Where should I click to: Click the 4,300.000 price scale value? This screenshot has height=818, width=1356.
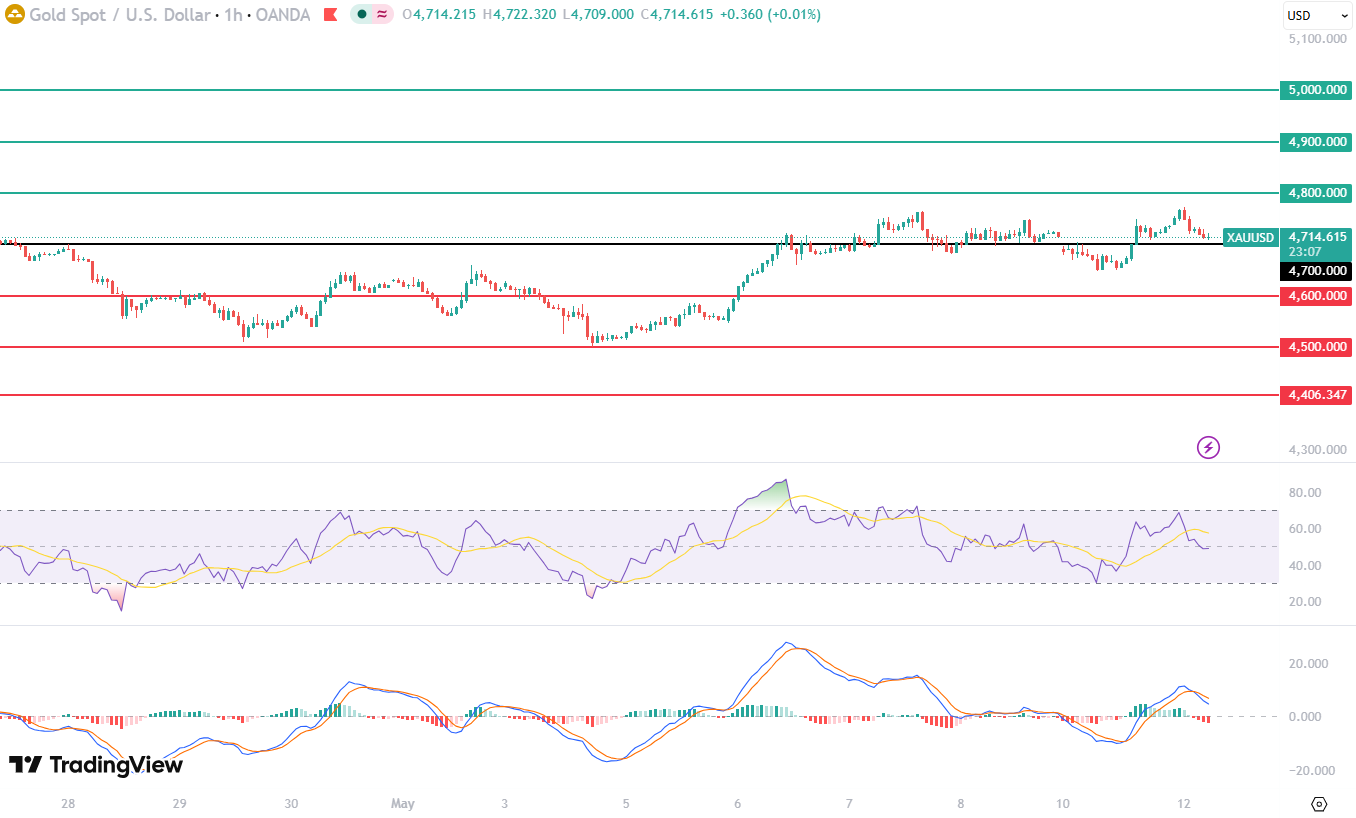tap(1317, 450)
